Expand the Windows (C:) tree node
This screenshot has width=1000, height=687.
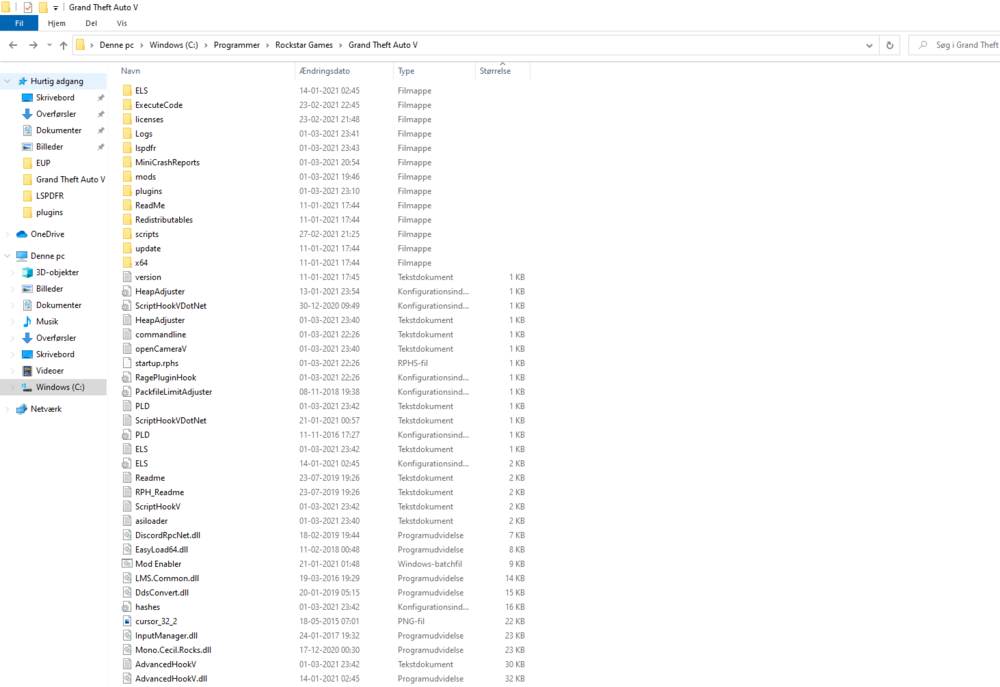tap(13, 387)
